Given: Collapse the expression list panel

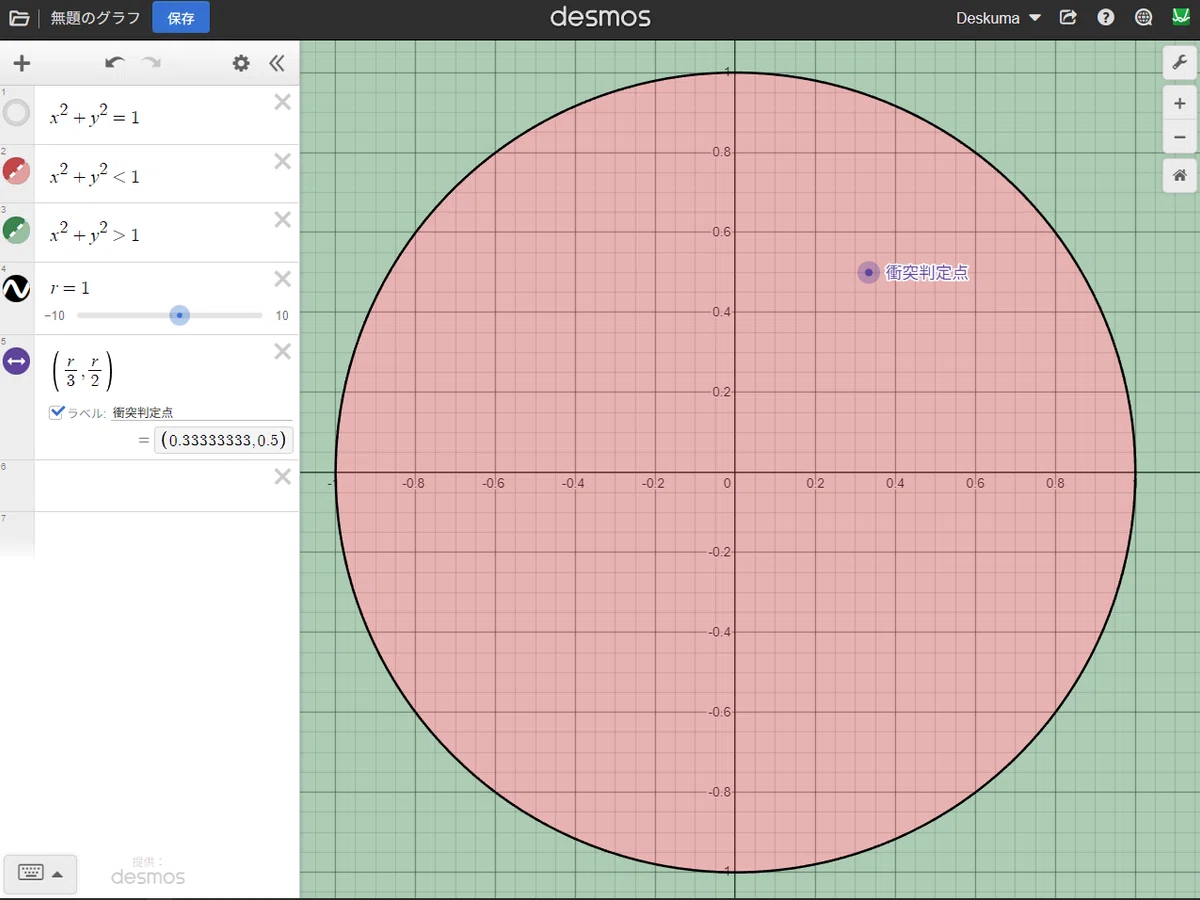Looking at the screenshot, I should click(x=277, y=63).
